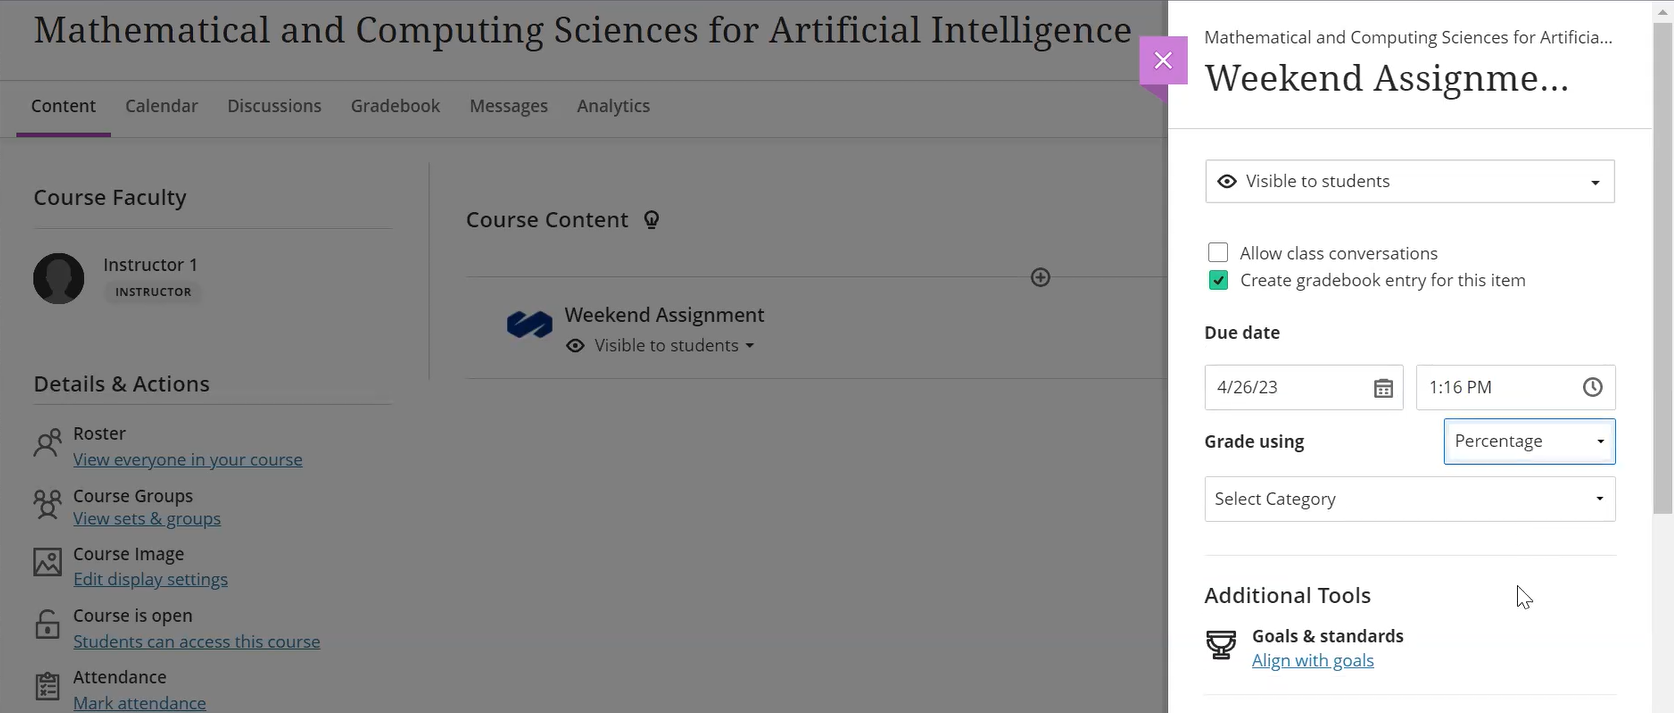Click the clock icon in time field
The width and height of the screenshot is (1674, 713).
pyautogui.click(x=1592, y=387)
